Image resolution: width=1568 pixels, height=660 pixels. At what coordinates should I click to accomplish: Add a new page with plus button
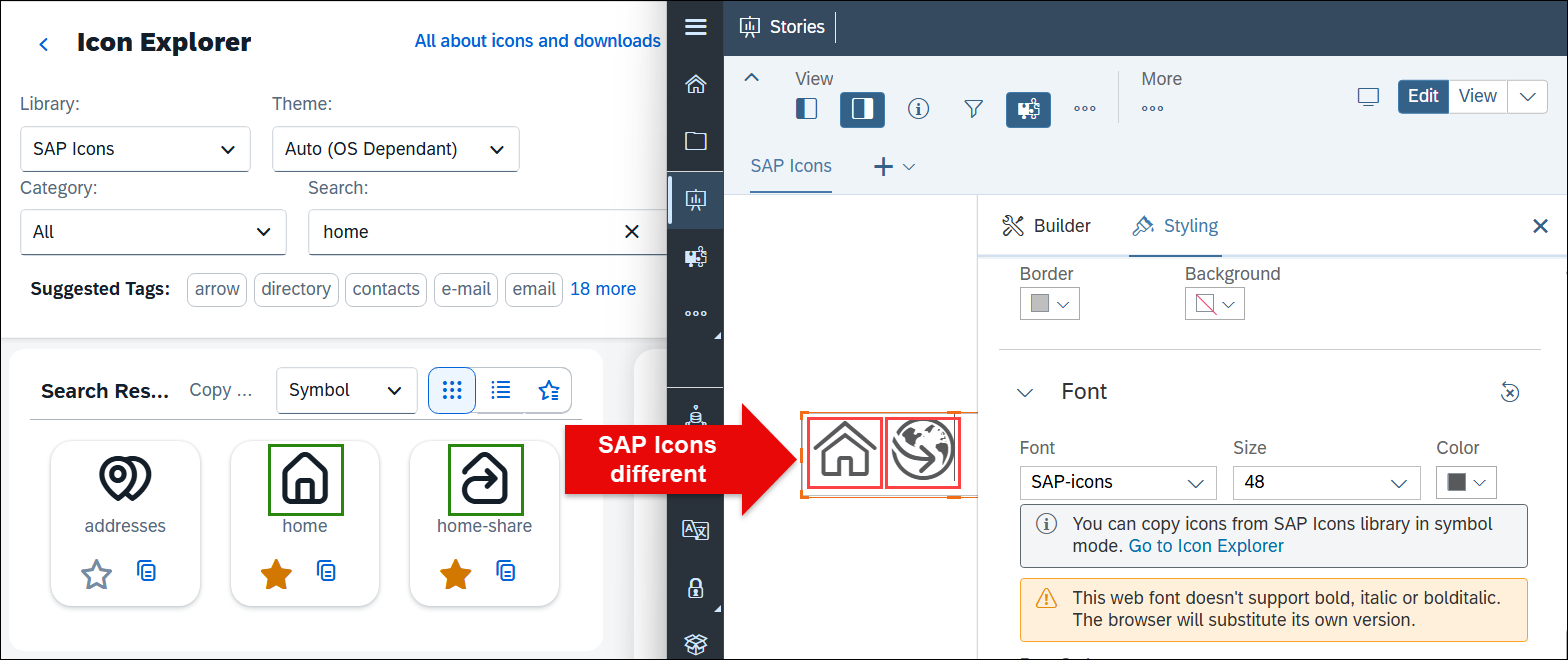click(884, 167)
